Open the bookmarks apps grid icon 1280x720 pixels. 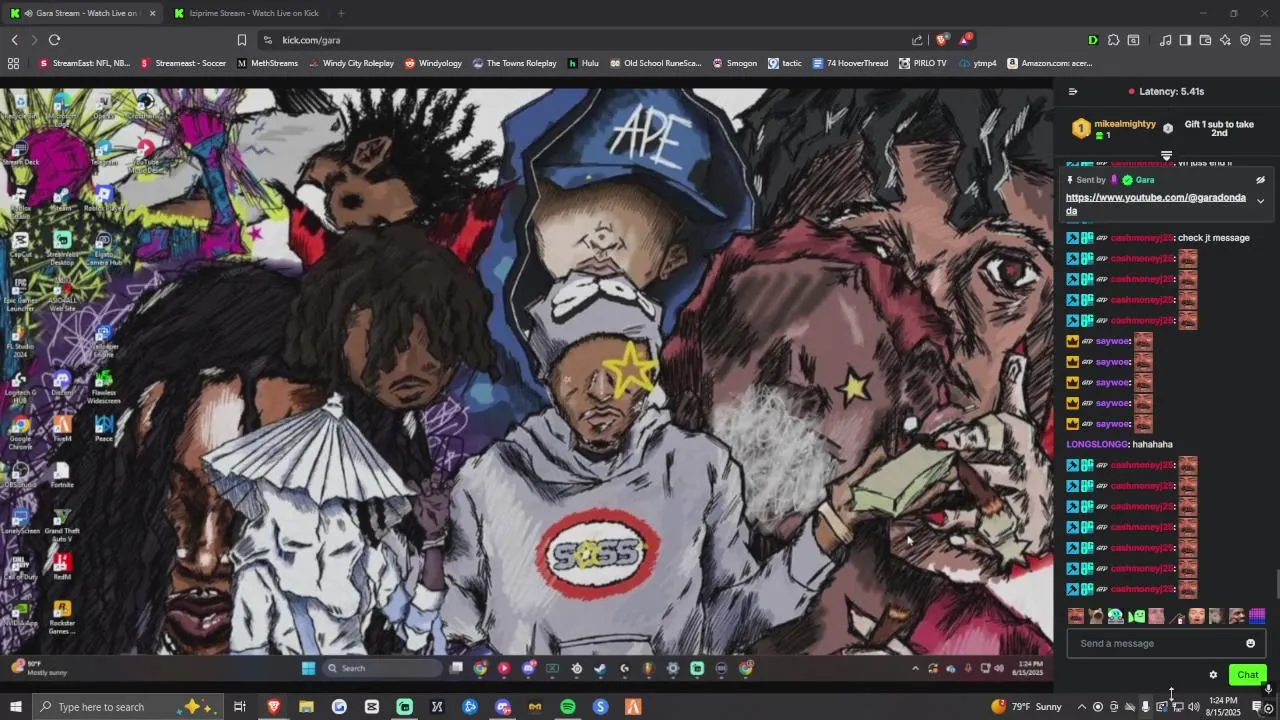click(13, 63)
